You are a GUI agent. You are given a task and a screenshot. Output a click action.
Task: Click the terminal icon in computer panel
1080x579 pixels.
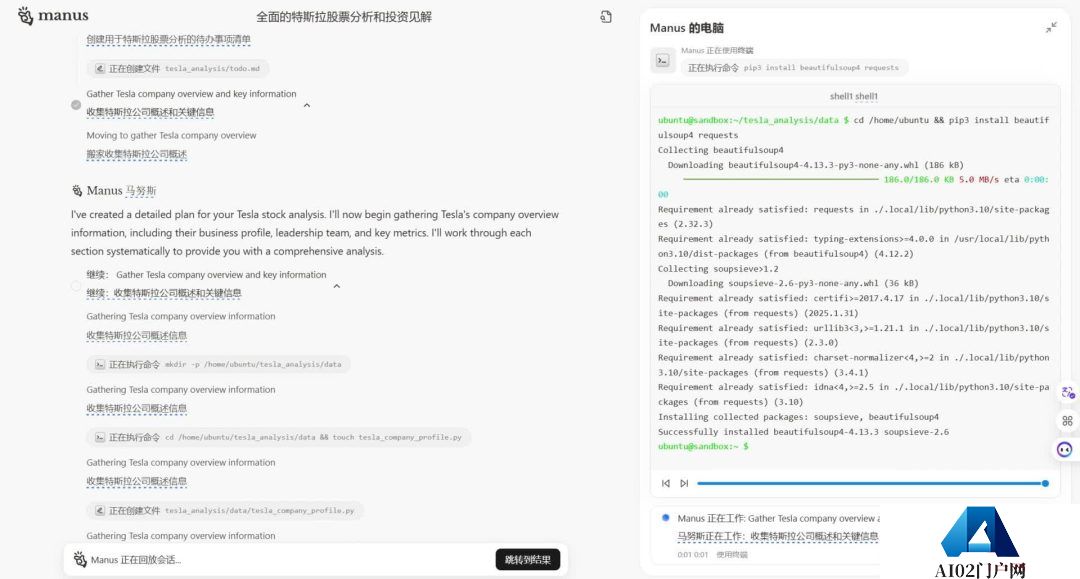click(663, 60)
